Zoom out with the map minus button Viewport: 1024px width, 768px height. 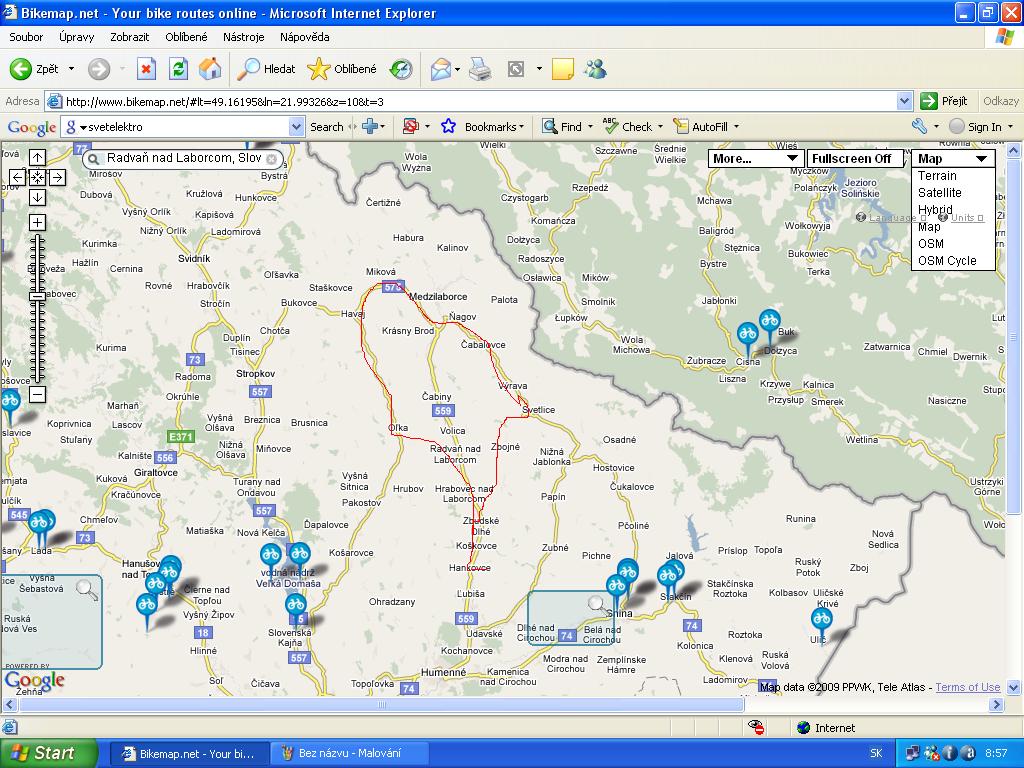(37, 394)
